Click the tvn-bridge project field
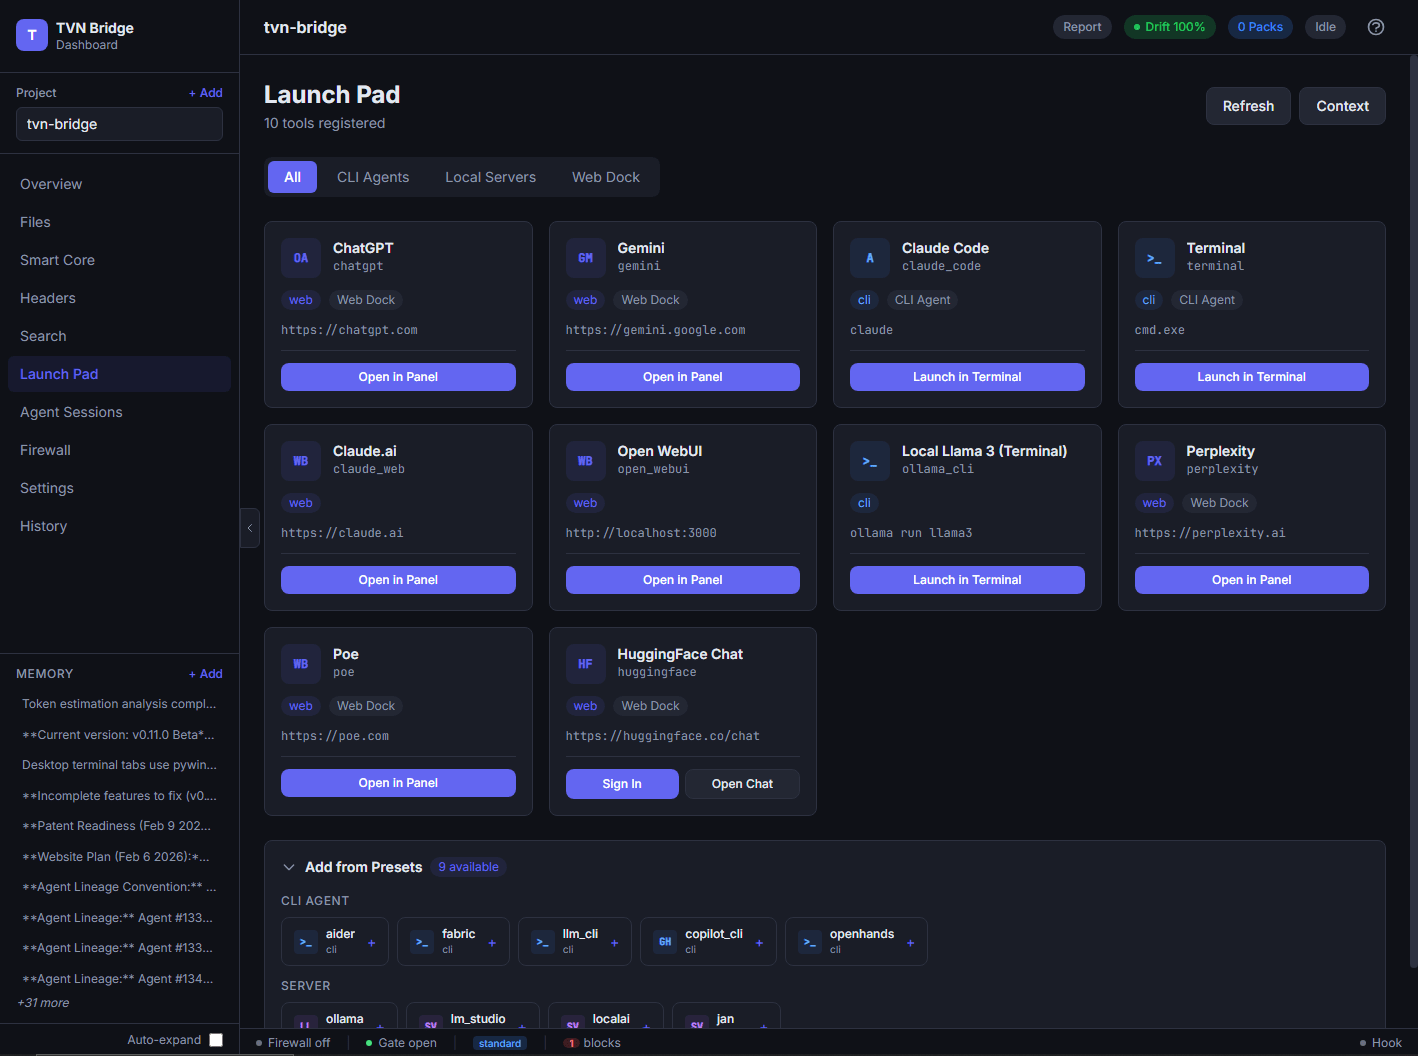The width and height of the screenshot is (1418, 1056). point(119,124)
